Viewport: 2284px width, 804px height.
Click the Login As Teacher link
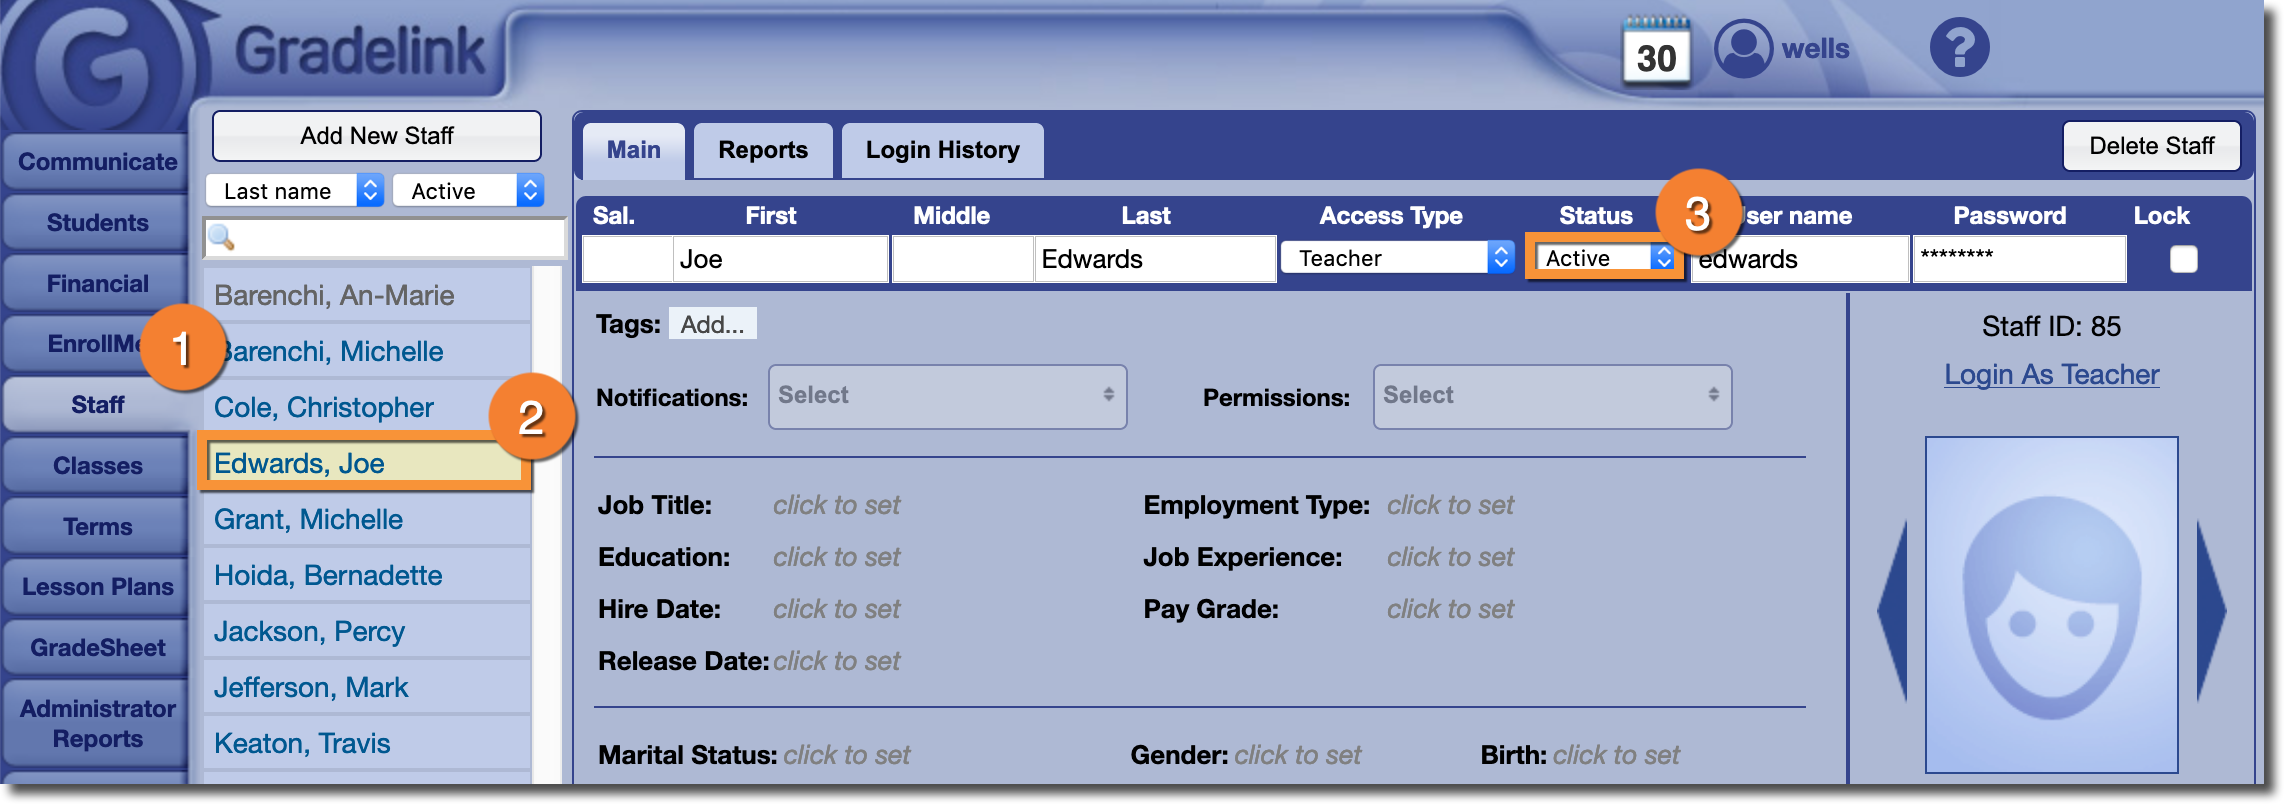[2051, 374]
